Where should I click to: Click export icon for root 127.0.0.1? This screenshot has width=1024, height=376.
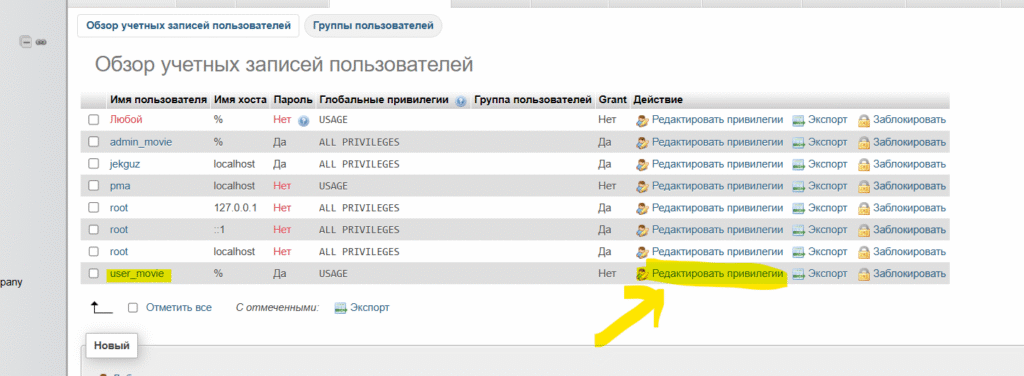pos(798,208)
